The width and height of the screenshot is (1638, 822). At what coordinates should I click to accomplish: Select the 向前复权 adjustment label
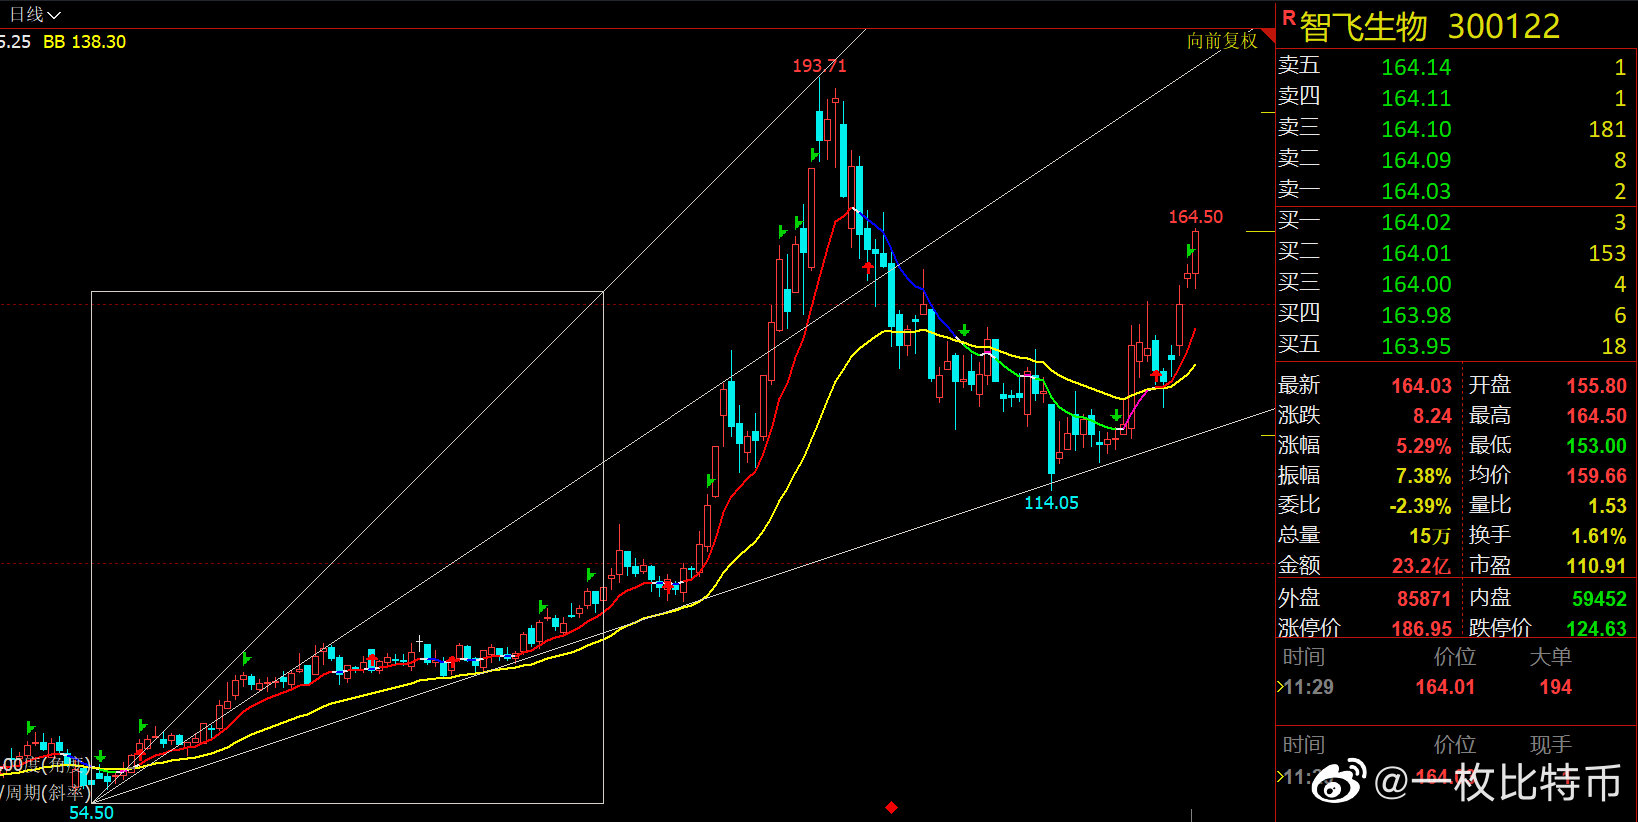(1222, 41)
